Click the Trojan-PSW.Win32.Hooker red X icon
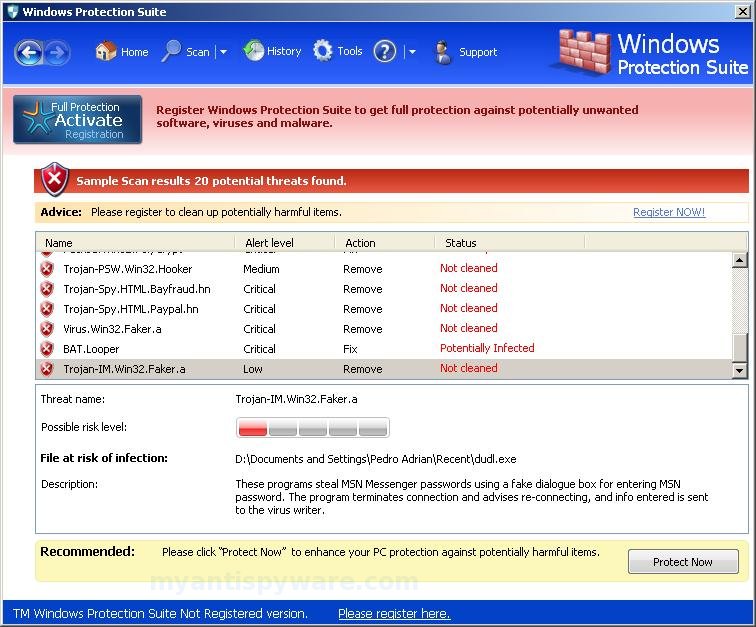The width and height of the screenshot is (756, 627). 47,269
